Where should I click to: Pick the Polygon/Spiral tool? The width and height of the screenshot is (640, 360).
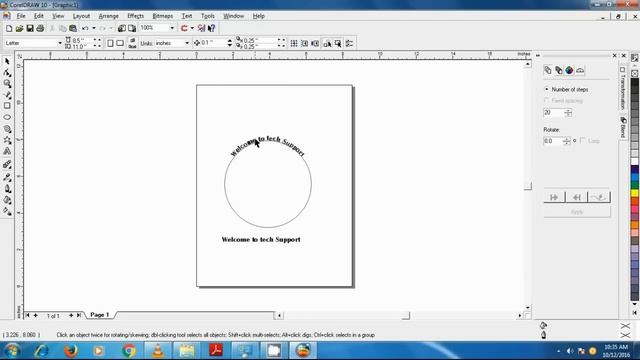pyautogui.click(x=7, y=129)
